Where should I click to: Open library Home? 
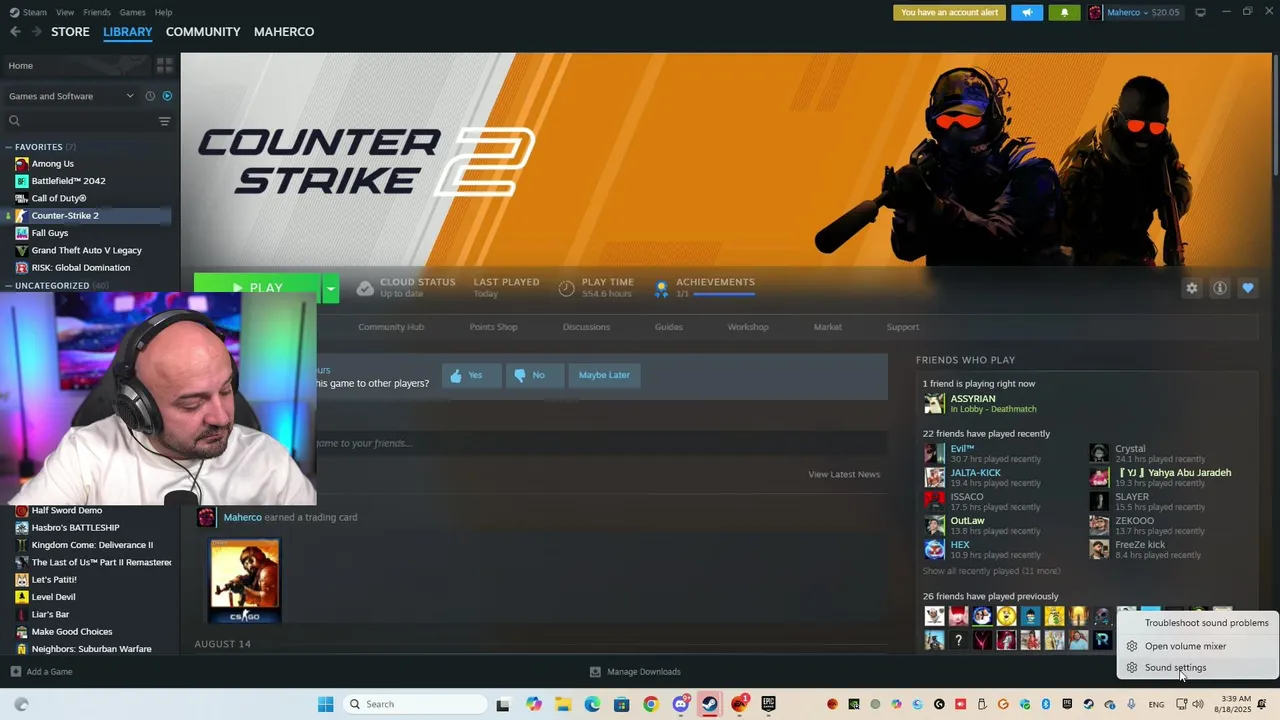click(76, 65)
